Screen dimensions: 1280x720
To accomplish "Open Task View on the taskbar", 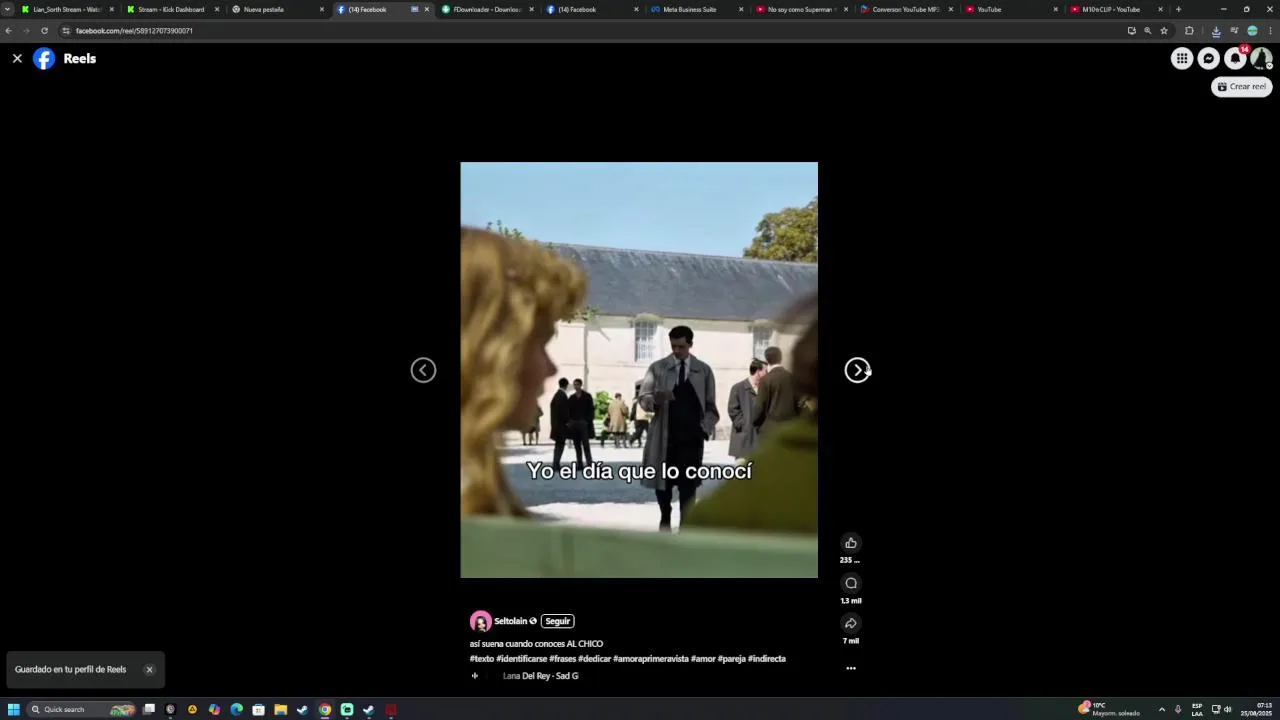I will [x=149, y=709].
